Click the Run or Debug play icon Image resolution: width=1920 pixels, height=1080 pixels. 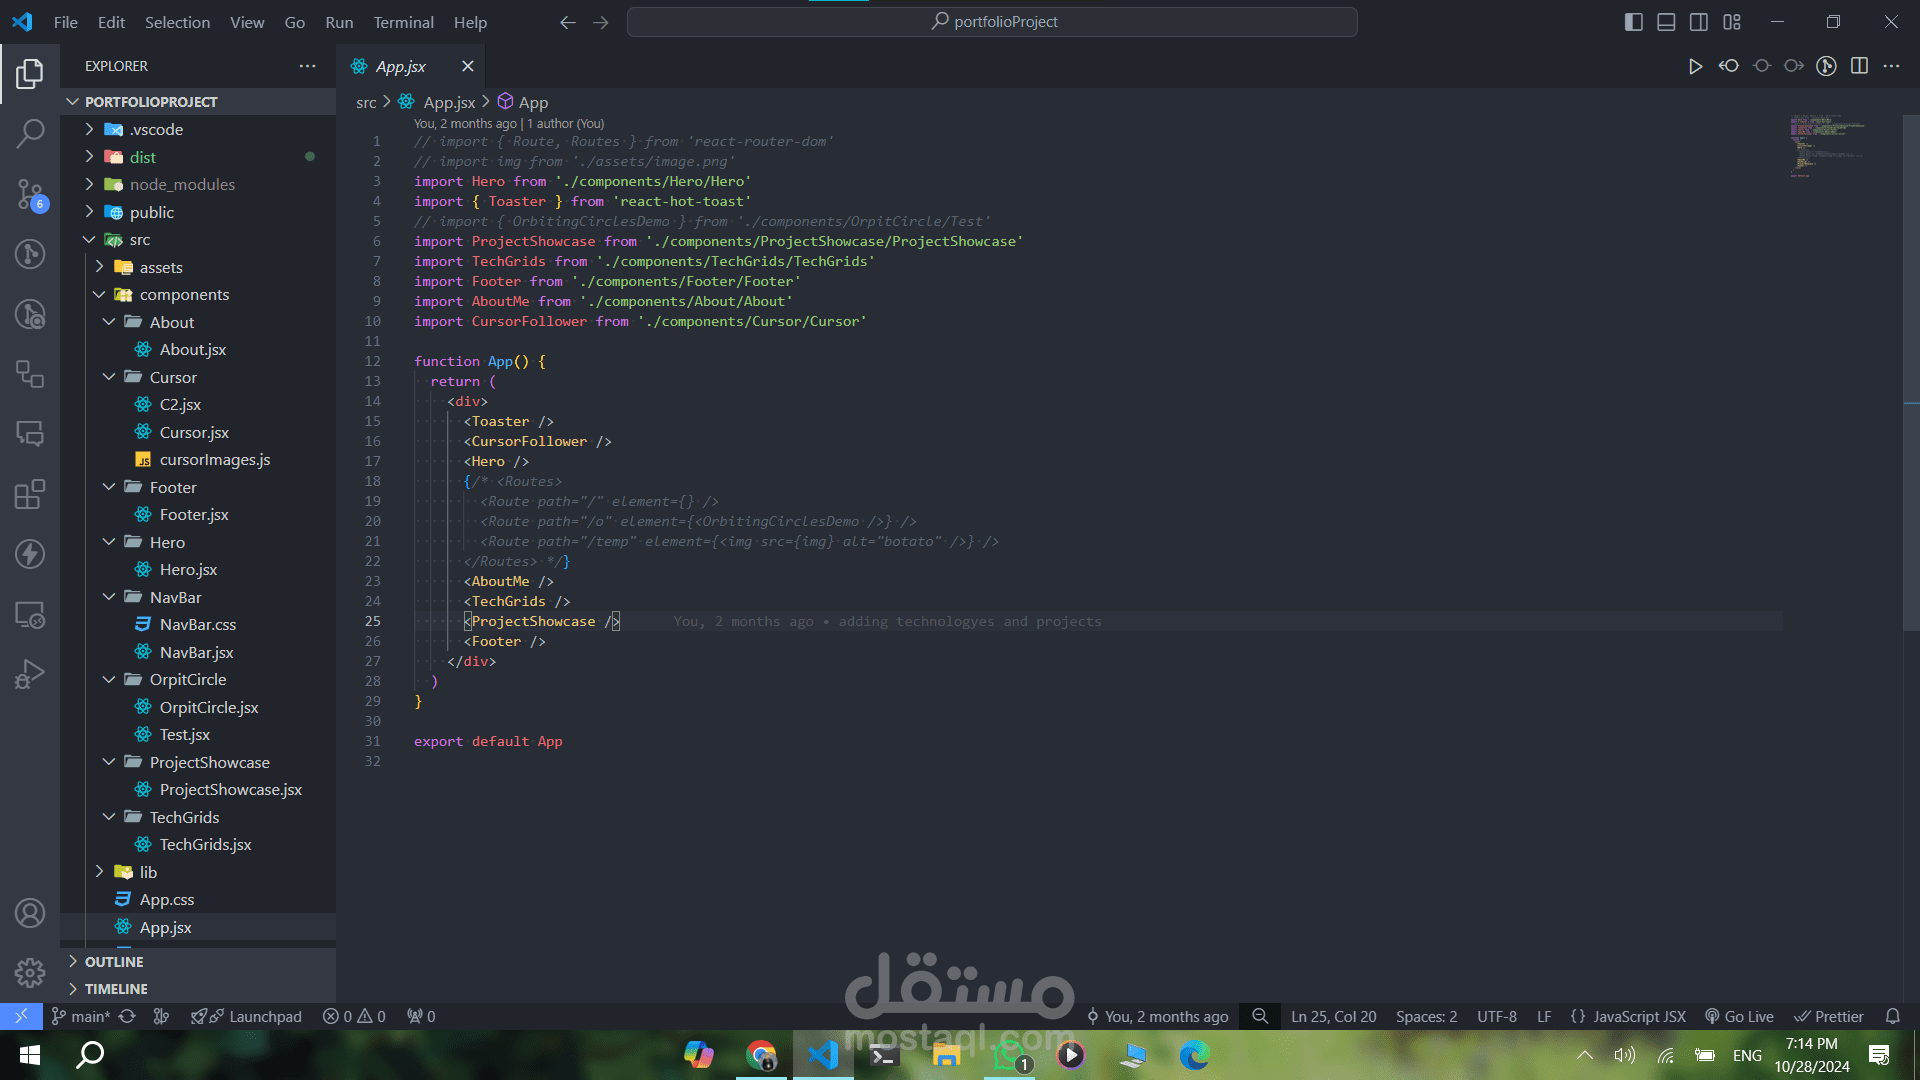click(1695, 66)
